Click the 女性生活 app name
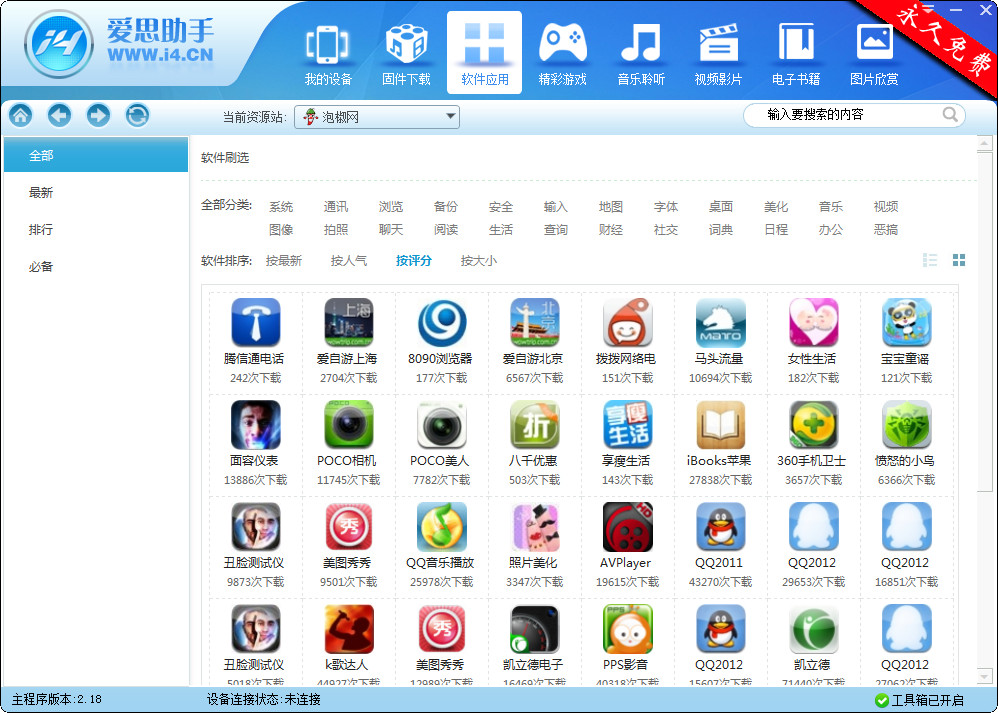 (x=812, y=358)
